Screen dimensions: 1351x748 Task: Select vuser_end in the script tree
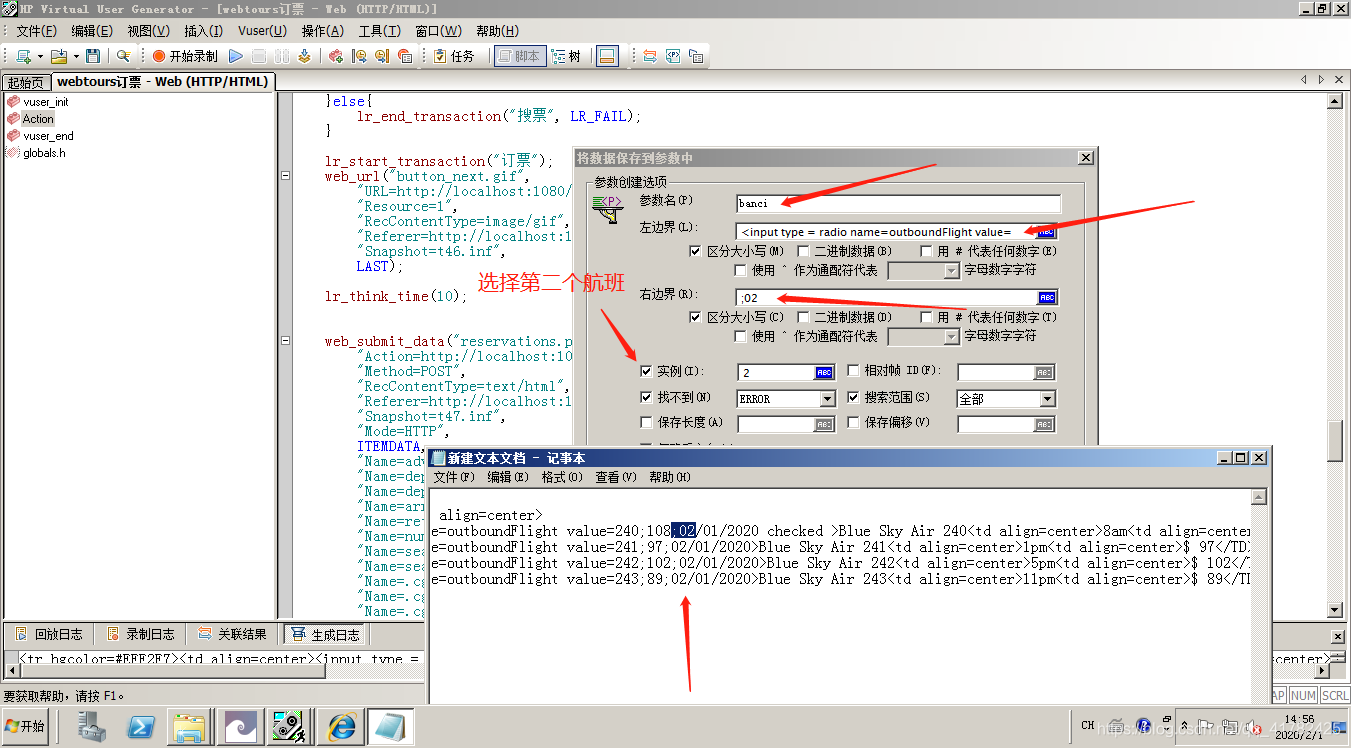pyautogui.click(x=48, y=136)
